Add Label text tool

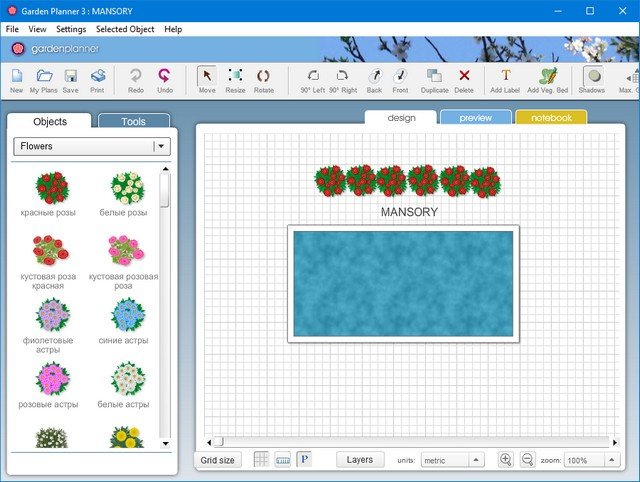pyautogui.click(x=505, y=81)
